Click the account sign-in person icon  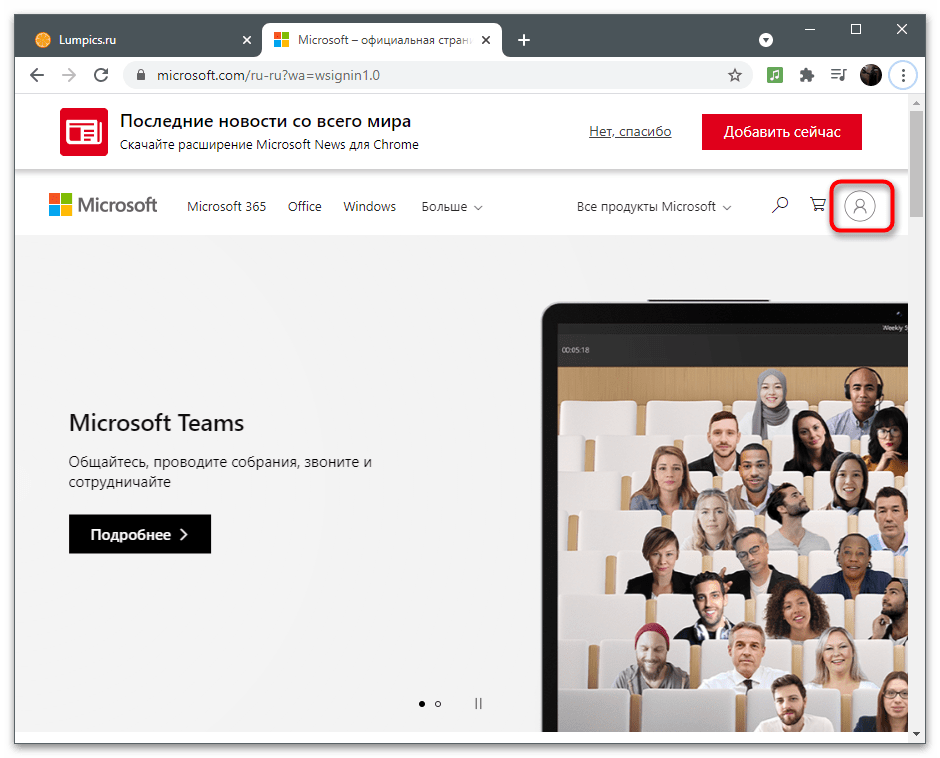[x=860, y=206]
